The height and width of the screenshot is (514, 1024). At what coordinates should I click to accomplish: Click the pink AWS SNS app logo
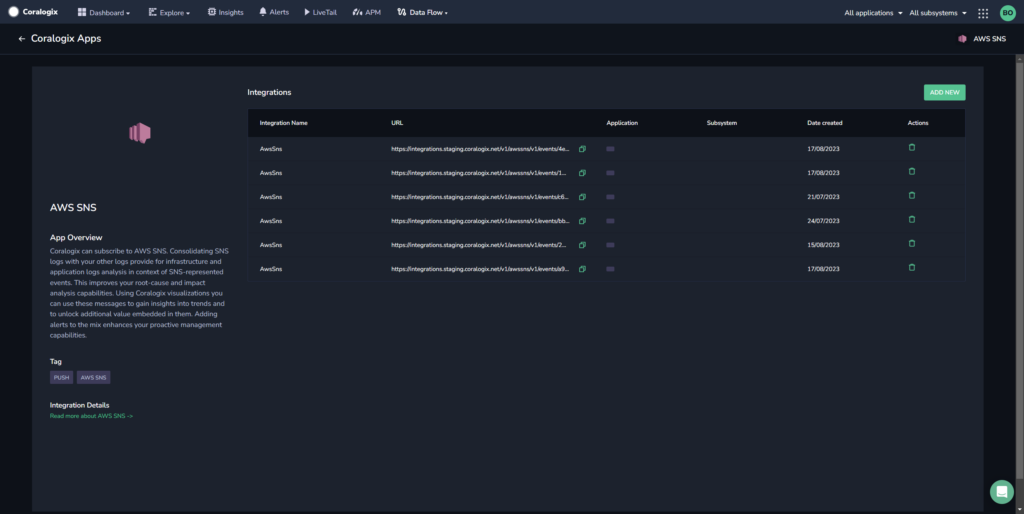pyautogui.click(x=140, y=133)
